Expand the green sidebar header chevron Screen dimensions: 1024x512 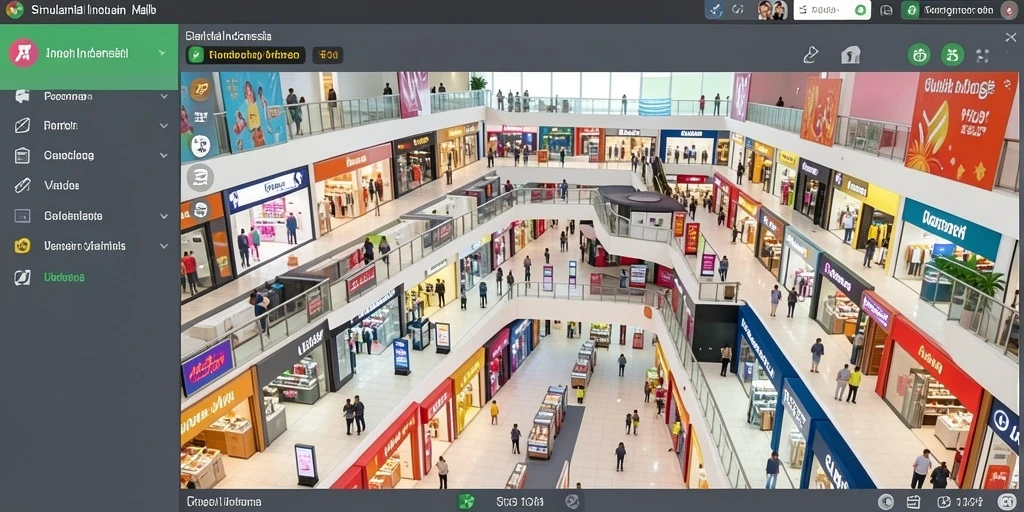[x=162, y=53]
